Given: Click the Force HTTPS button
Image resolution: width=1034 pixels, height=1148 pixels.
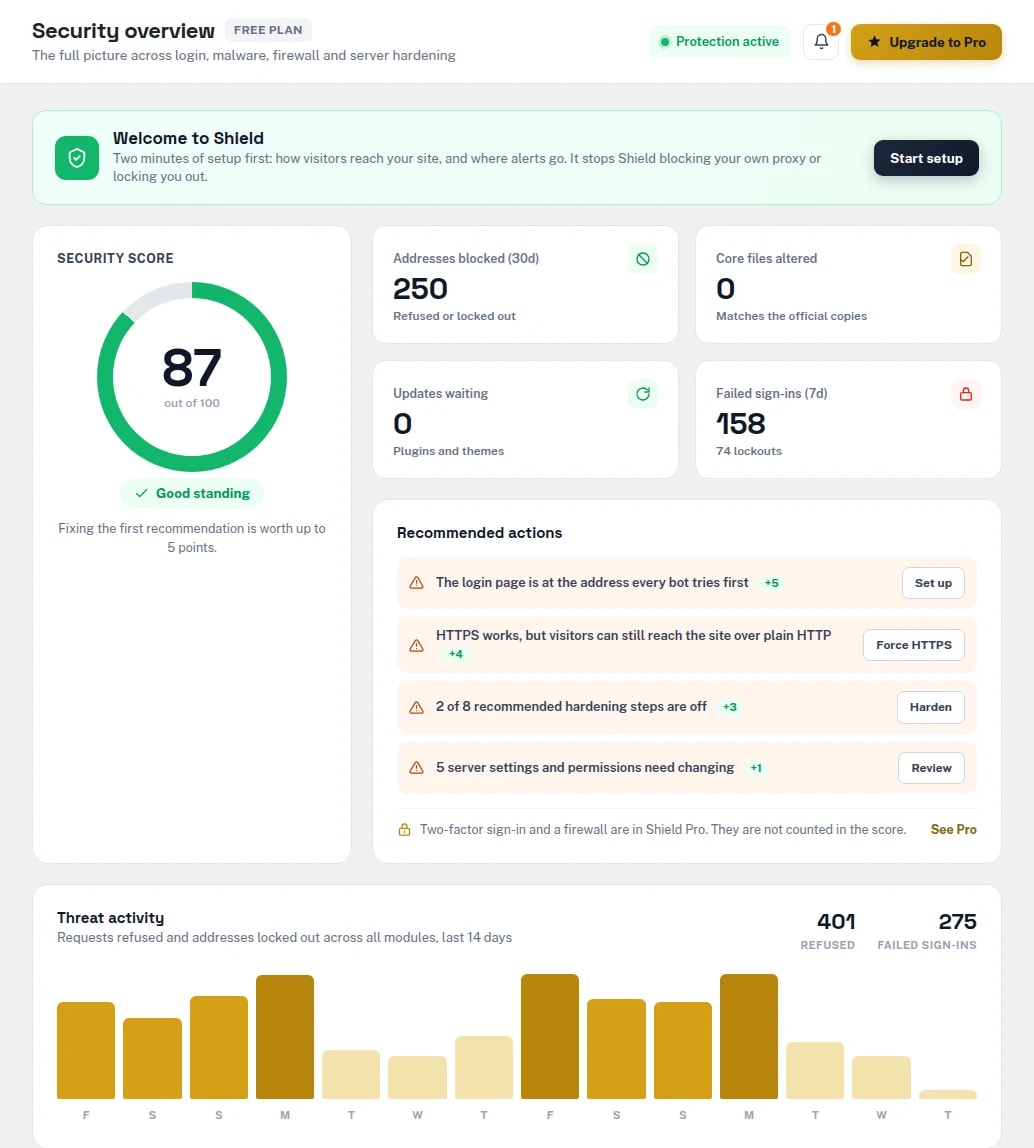Looking at the screenshot, I should [913, 645].
